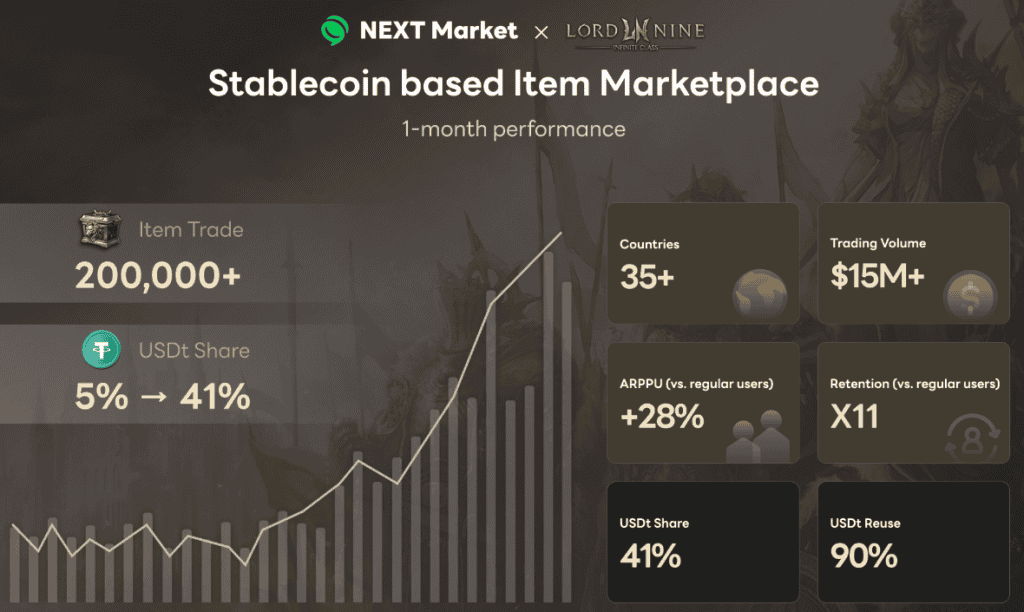Click the USDt Share 5% → 41% figure
This screenshot has width=1024, height=612.
162,397
